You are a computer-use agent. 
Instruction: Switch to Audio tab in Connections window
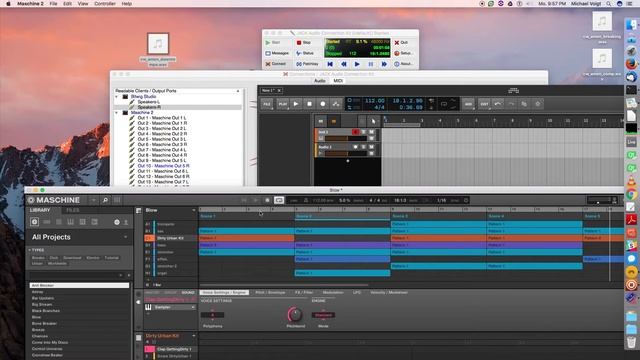320,81
